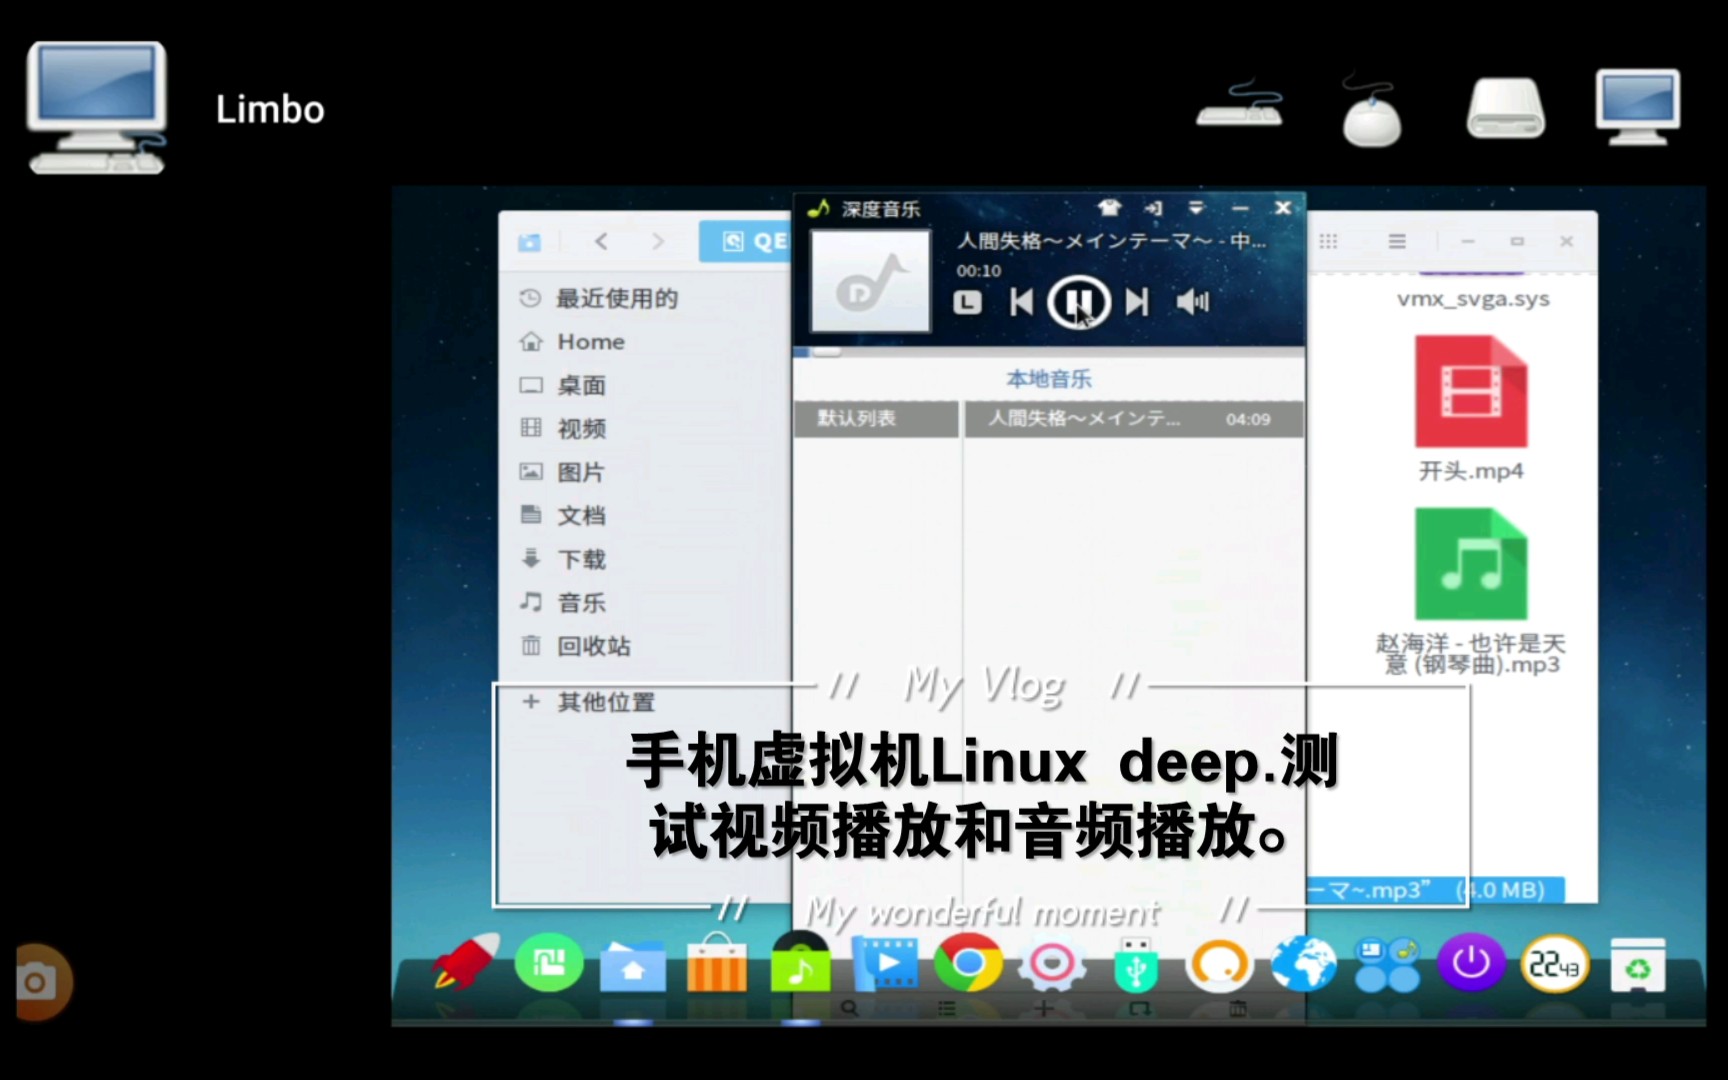
Task: Open the orange circle dock icon
Action: pyautogui.click(x=1219, y=964)
